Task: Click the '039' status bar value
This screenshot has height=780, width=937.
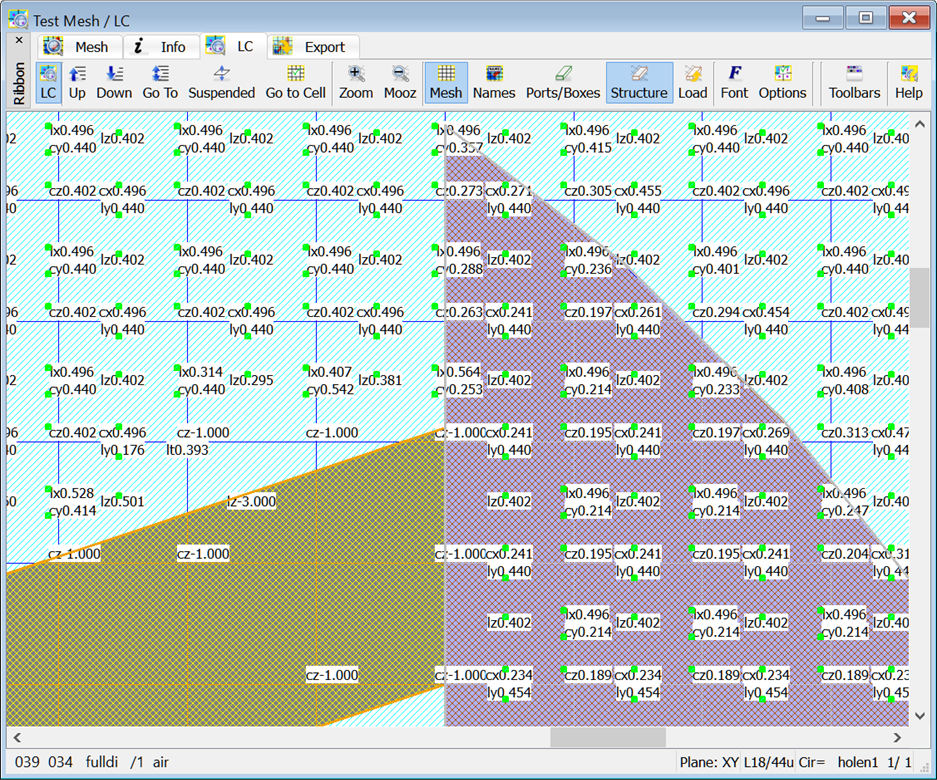Action: coord(27,762)
